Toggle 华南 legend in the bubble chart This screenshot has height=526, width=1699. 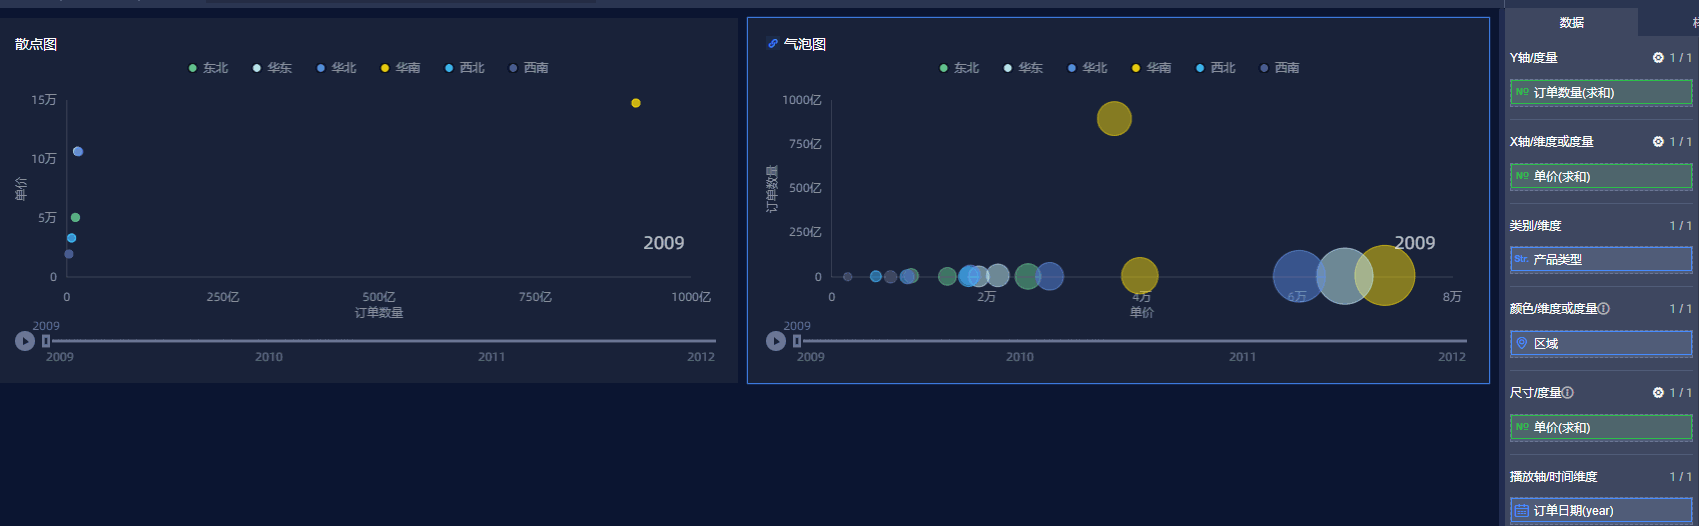coord(1151,68)
